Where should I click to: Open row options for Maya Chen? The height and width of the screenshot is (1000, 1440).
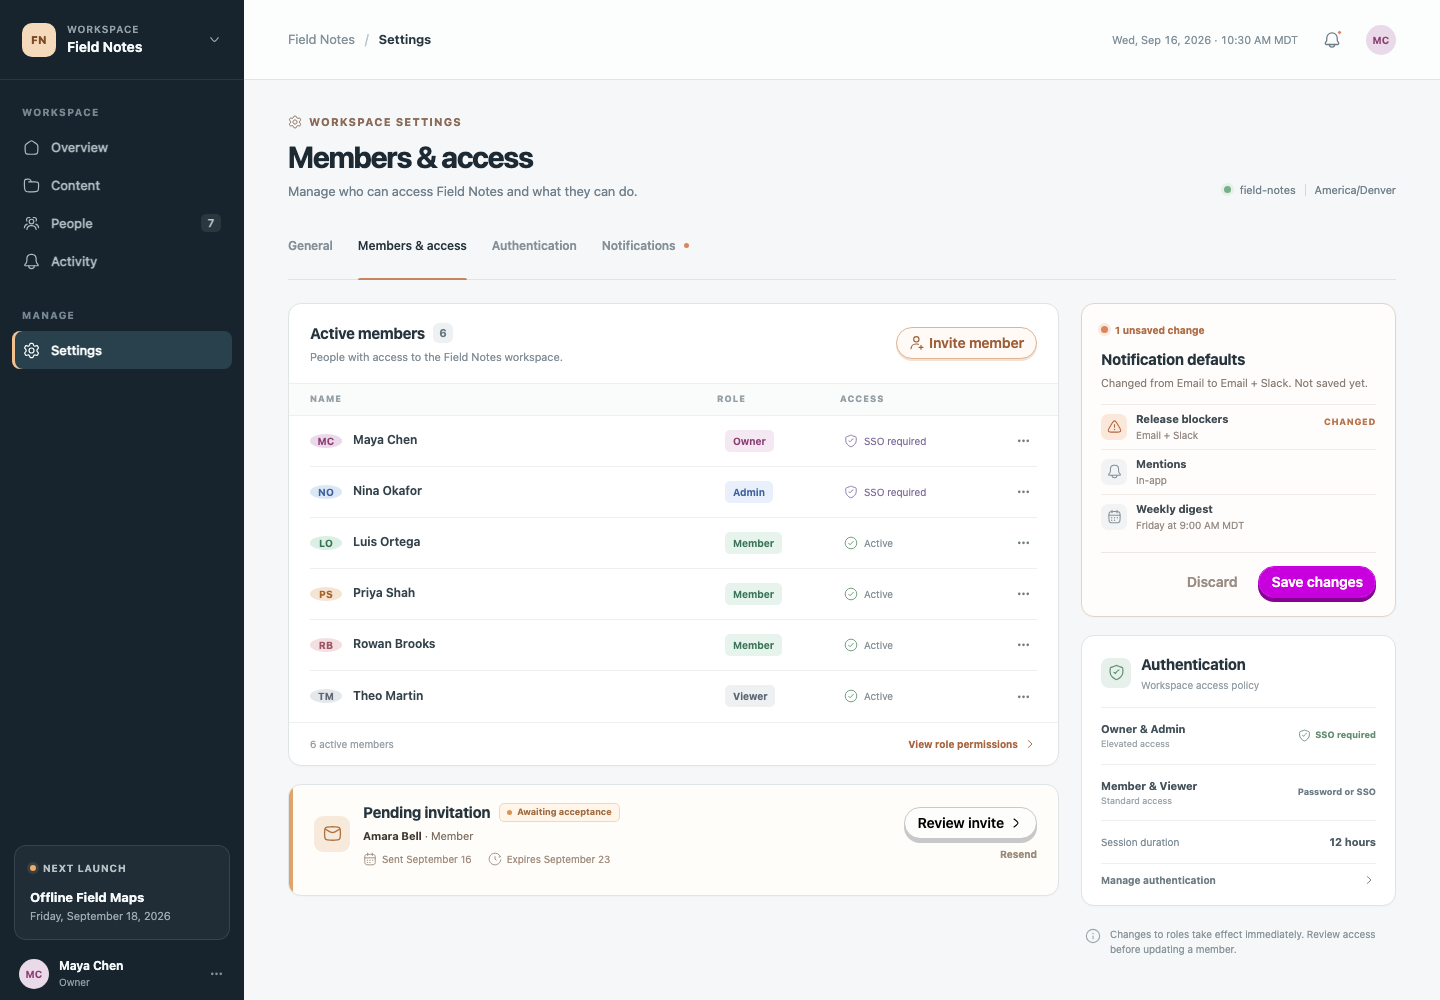1023,441
